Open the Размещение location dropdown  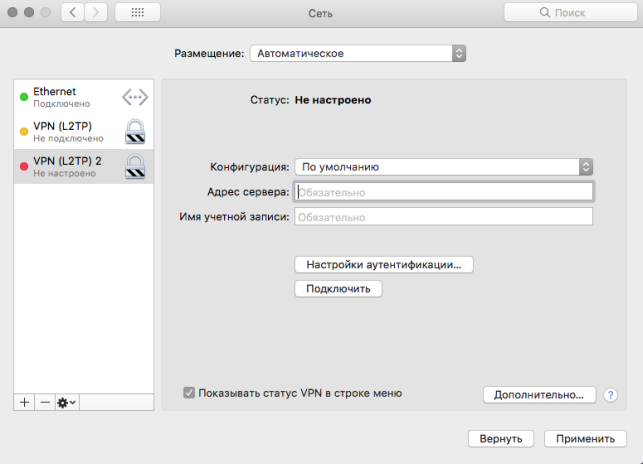pos(358,53)
